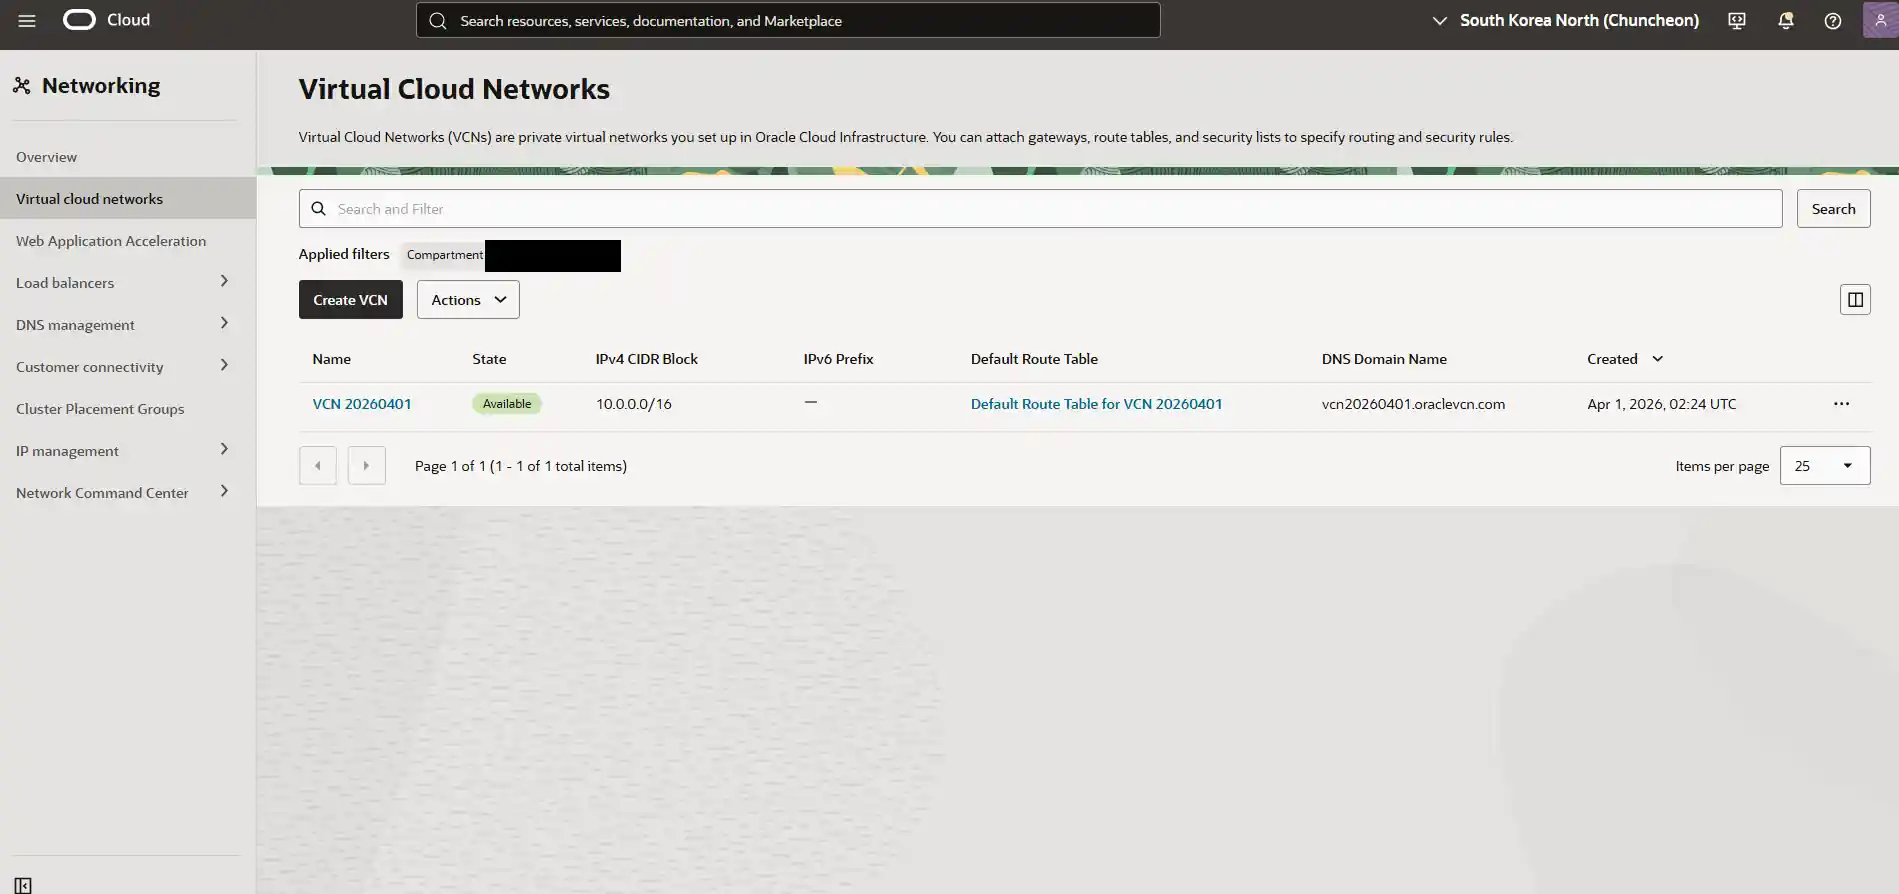Viewport: 1899px width, 894px height.
Task: Open the hamburger navigation menu
Action: coord(27,20)
